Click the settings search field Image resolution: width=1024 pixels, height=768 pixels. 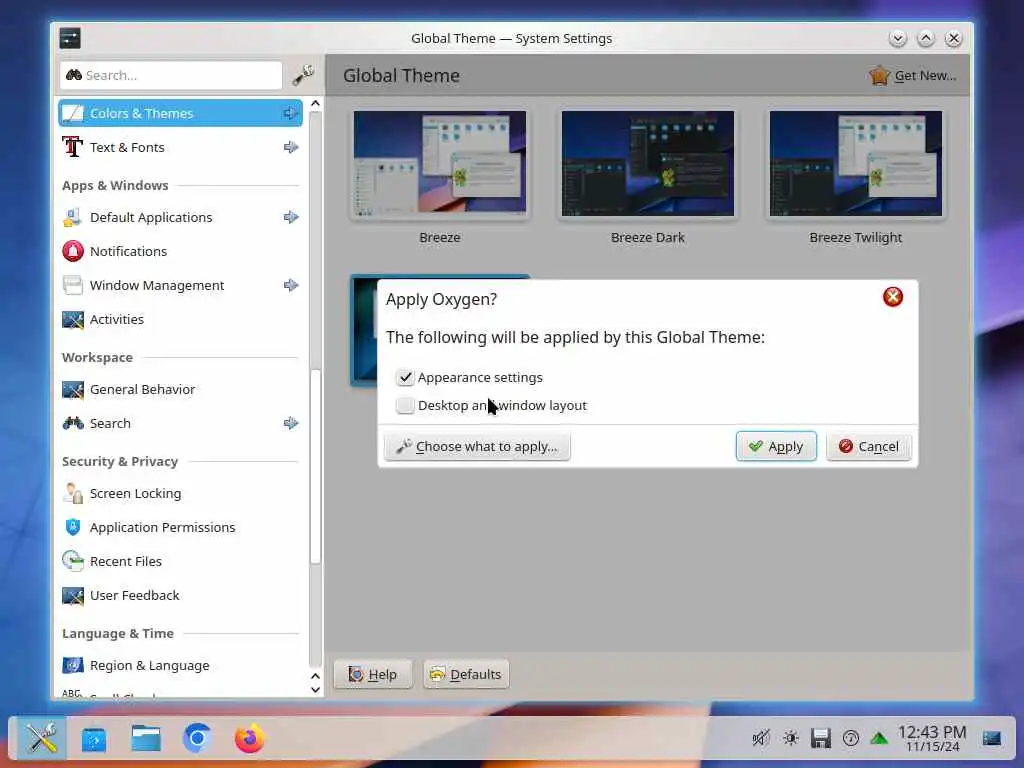171,75
